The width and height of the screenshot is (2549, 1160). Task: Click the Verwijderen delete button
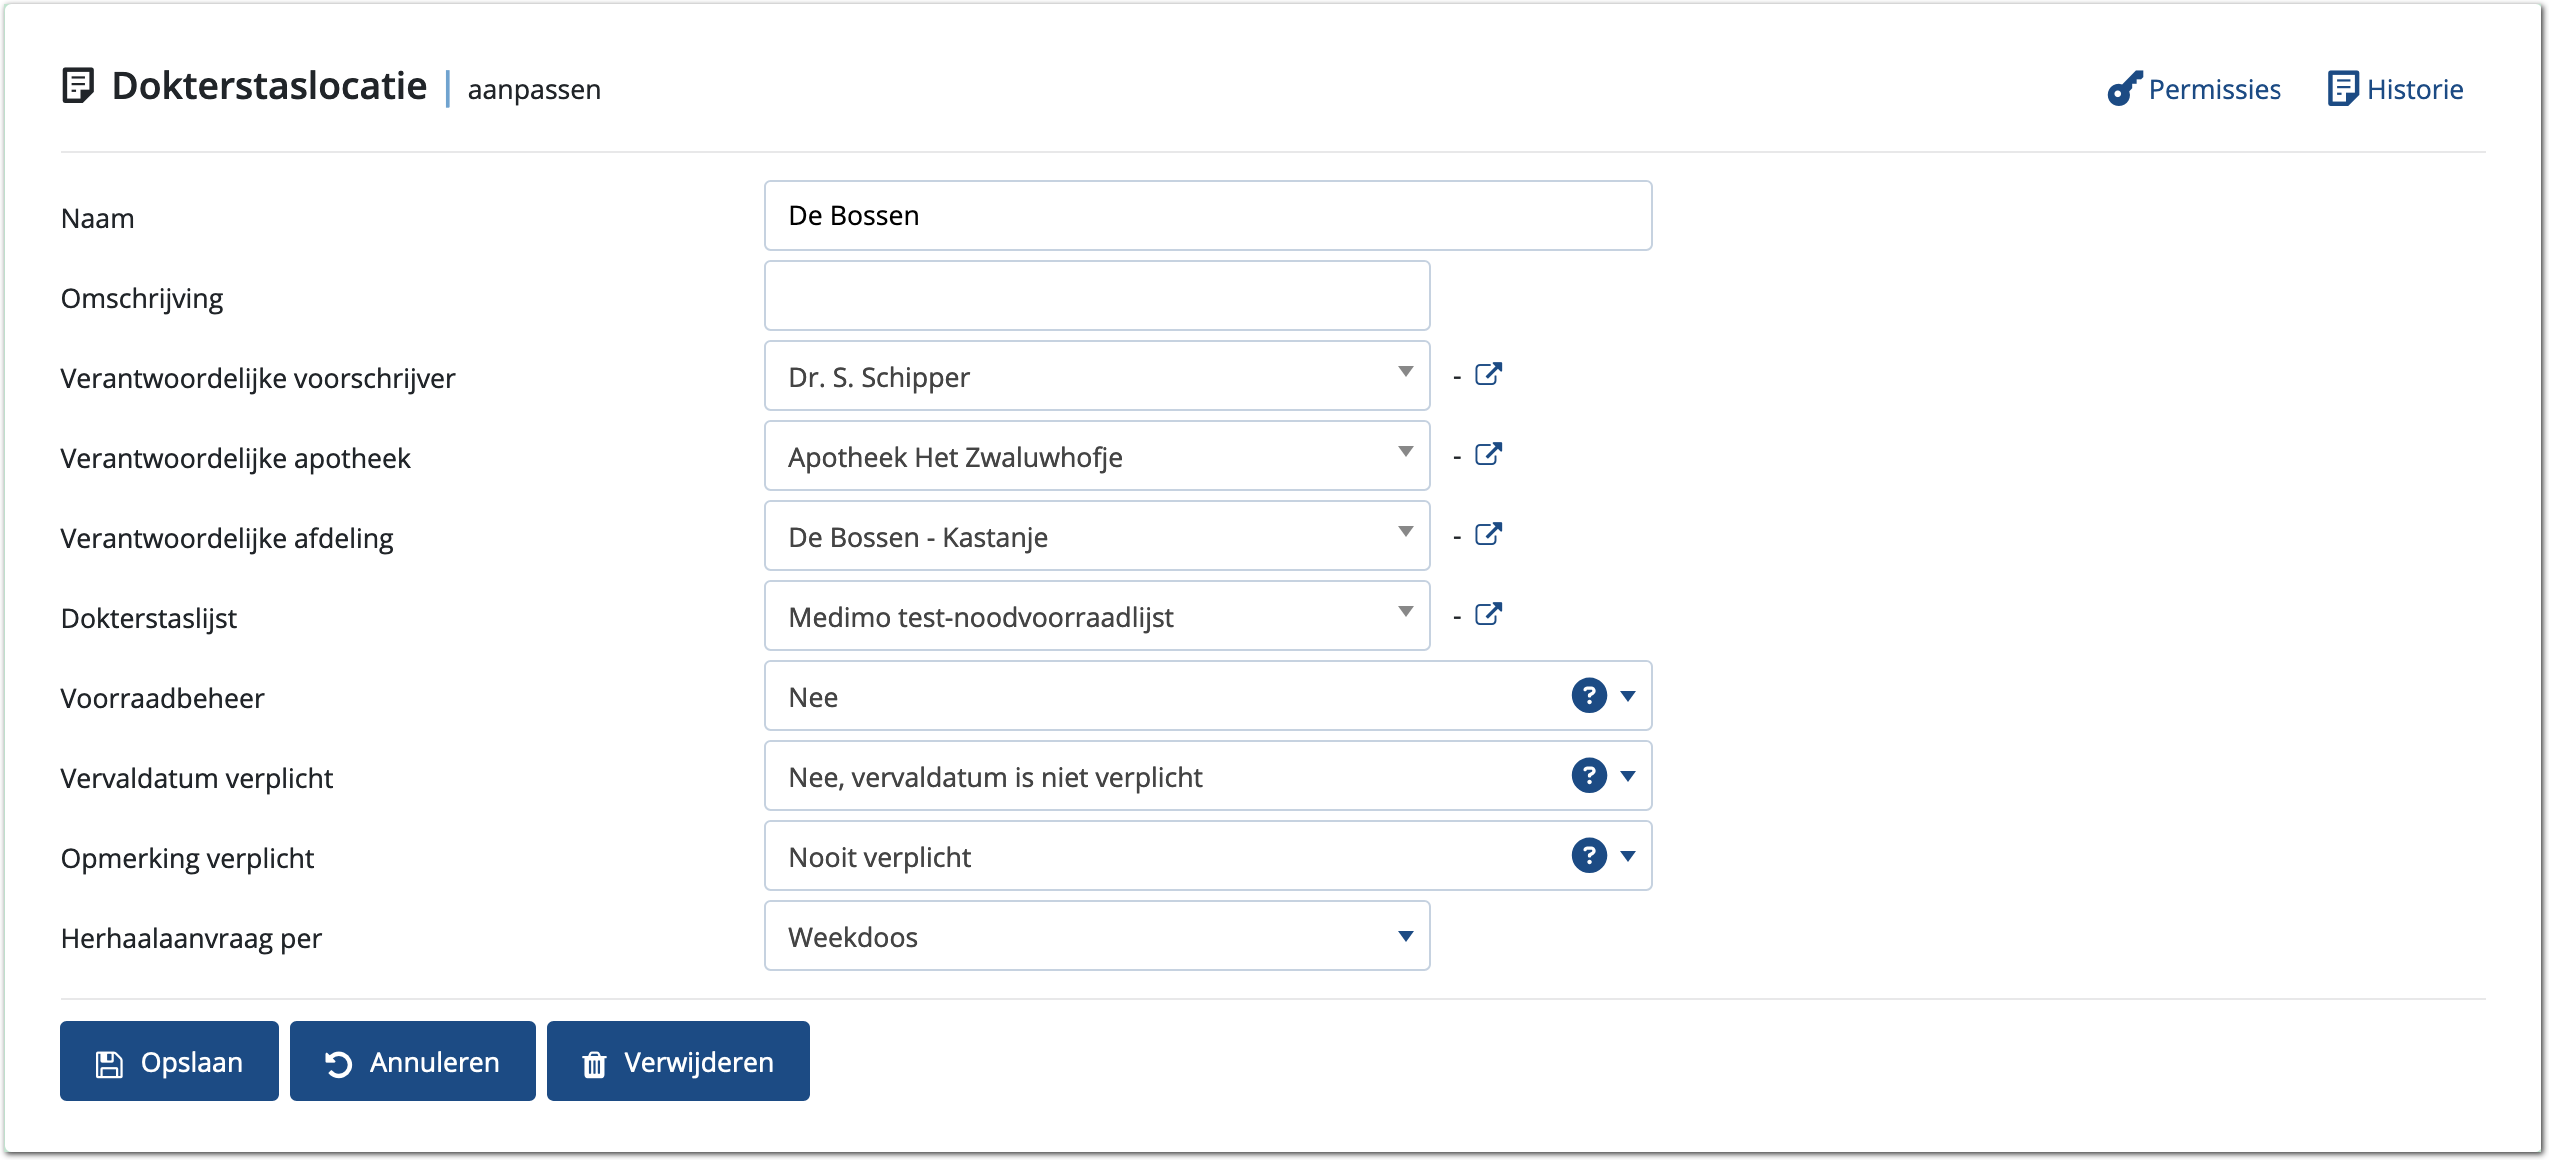pyautogui.click(x=678, y=1062)
